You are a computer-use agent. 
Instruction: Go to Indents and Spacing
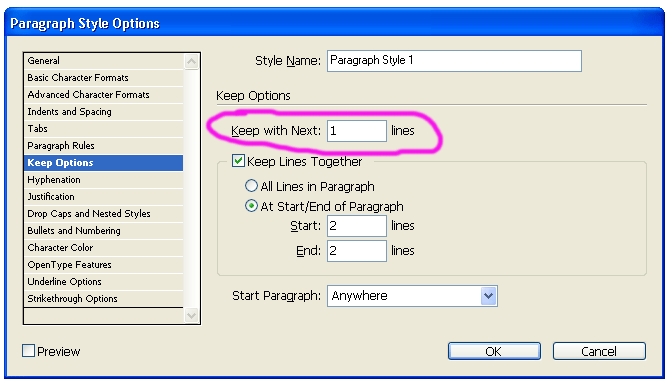[104, 112]
